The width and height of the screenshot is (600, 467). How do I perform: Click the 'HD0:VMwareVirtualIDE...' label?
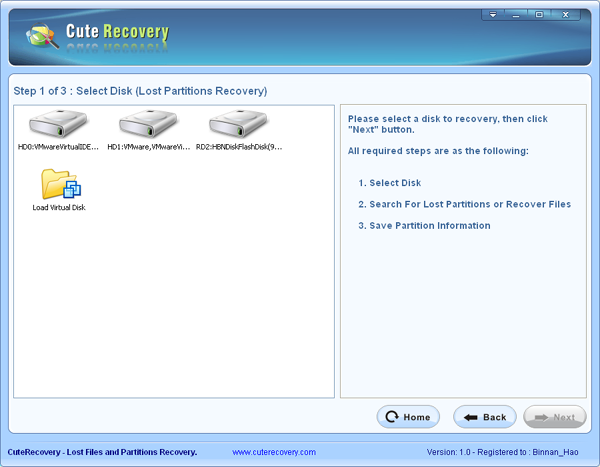[x=58, y=147]
